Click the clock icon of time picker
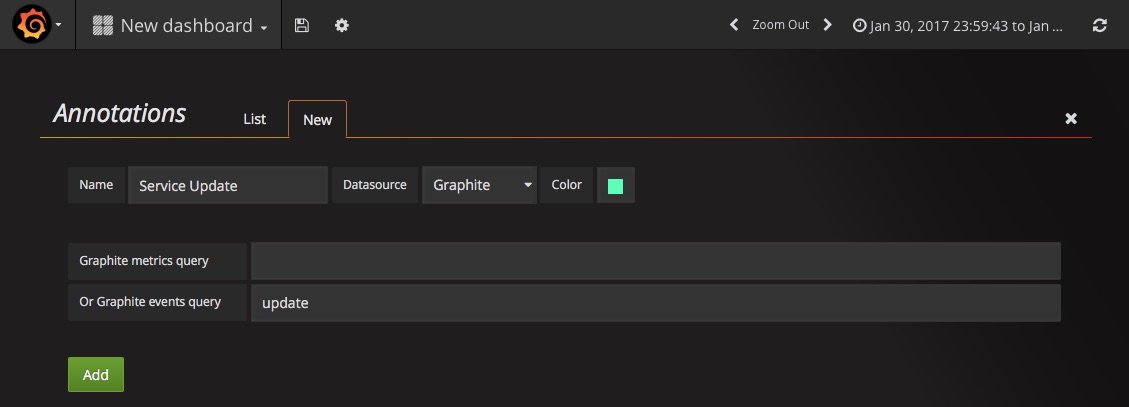The width and height of the screenshot is (1129, 407). [x=859, y=25]
